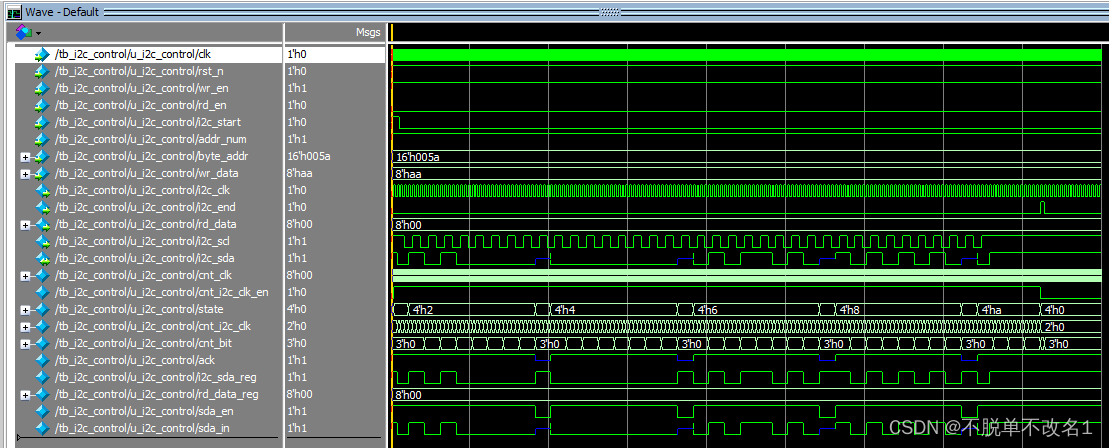Select the cnt_i2c_clk_en signal name
Screen dimensions: 1109x448
click(x=162, y=292)
